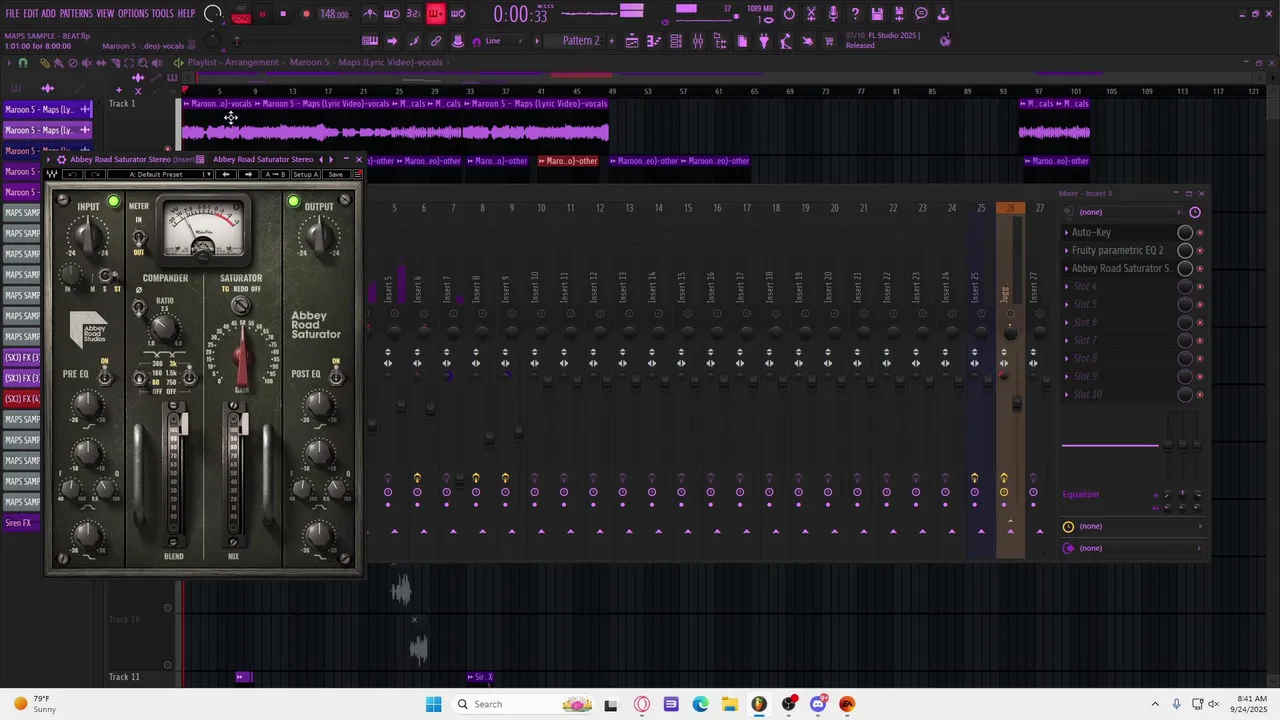The image size is (1280, 720).
Task: Open the FILE menu
Action: pyautogui.click(x=12, y=14)
